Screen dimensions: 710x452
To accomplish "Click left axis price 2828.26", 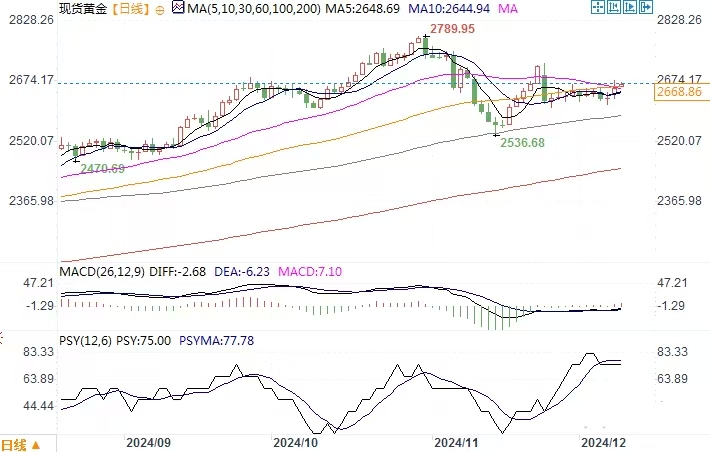I will [31, 20].
